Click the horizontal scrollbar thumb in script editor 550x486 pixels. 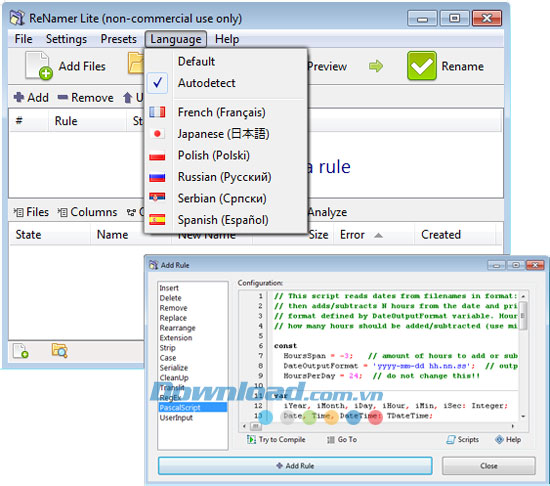click(255, 426)
